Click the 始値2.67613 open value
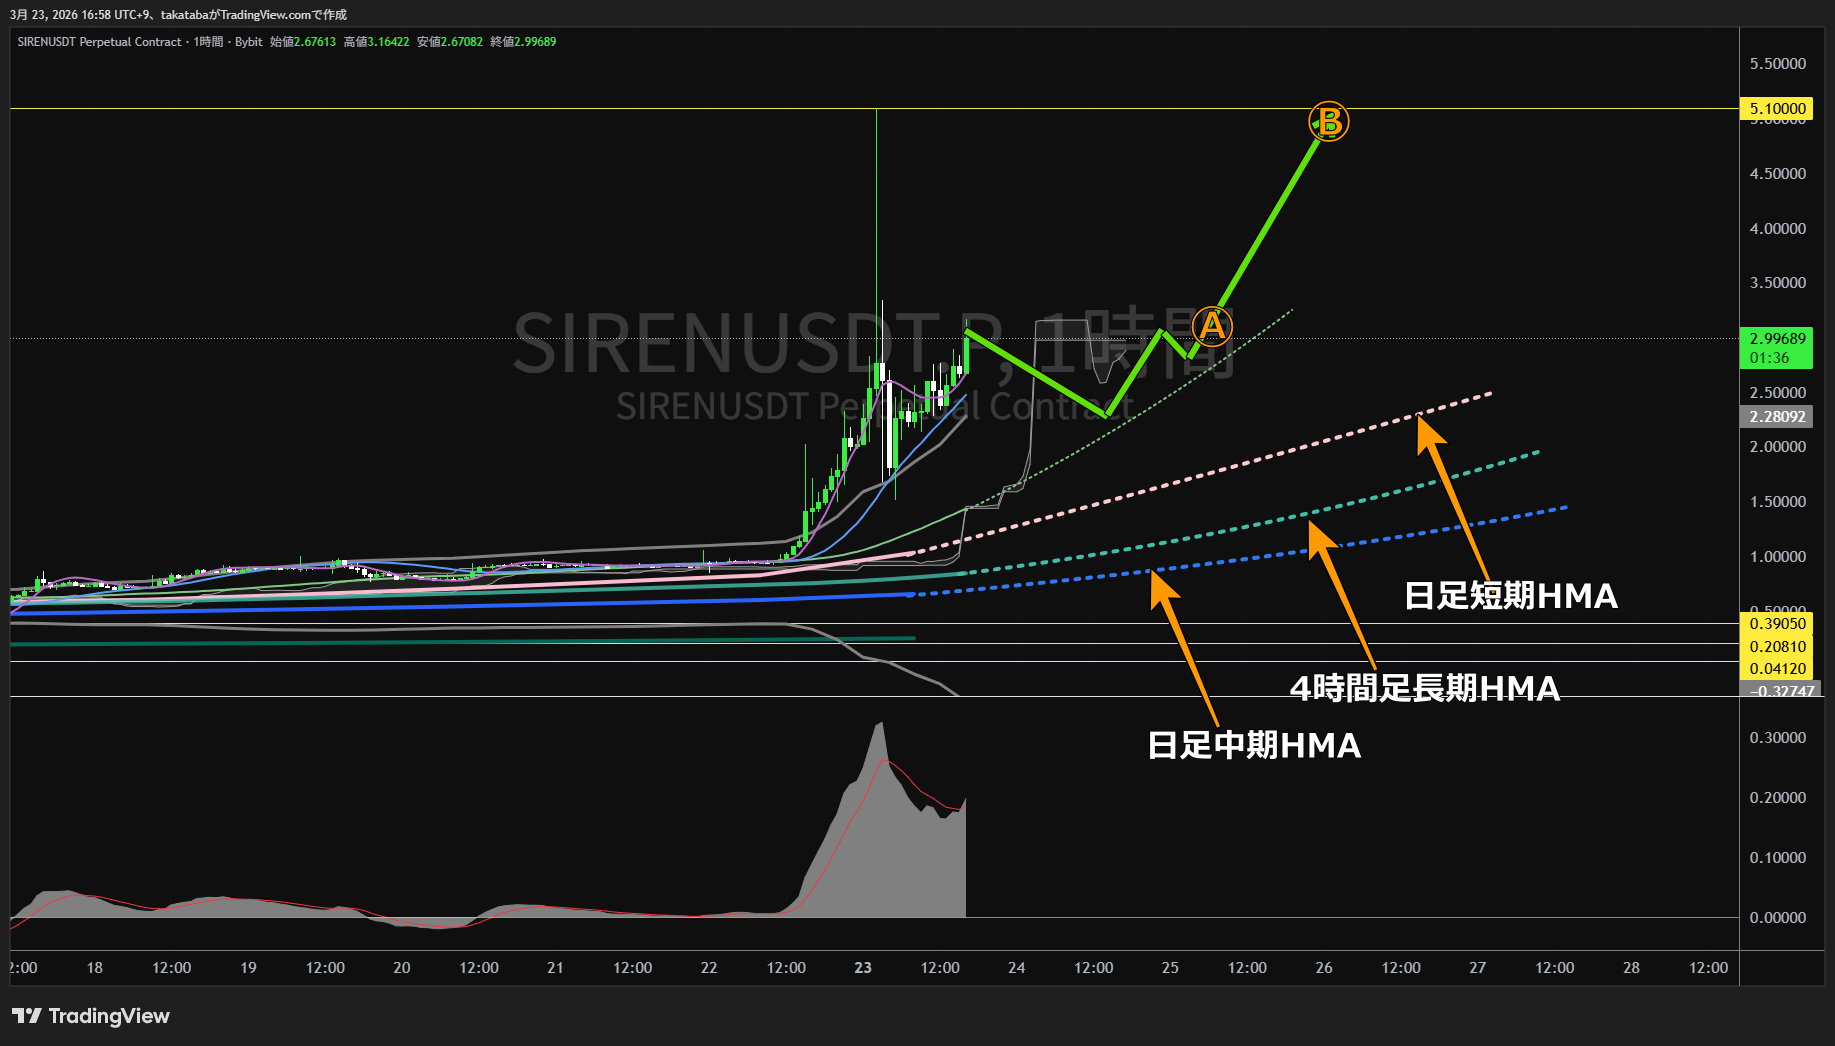The image size is (1835, 1046). (303, 42)
